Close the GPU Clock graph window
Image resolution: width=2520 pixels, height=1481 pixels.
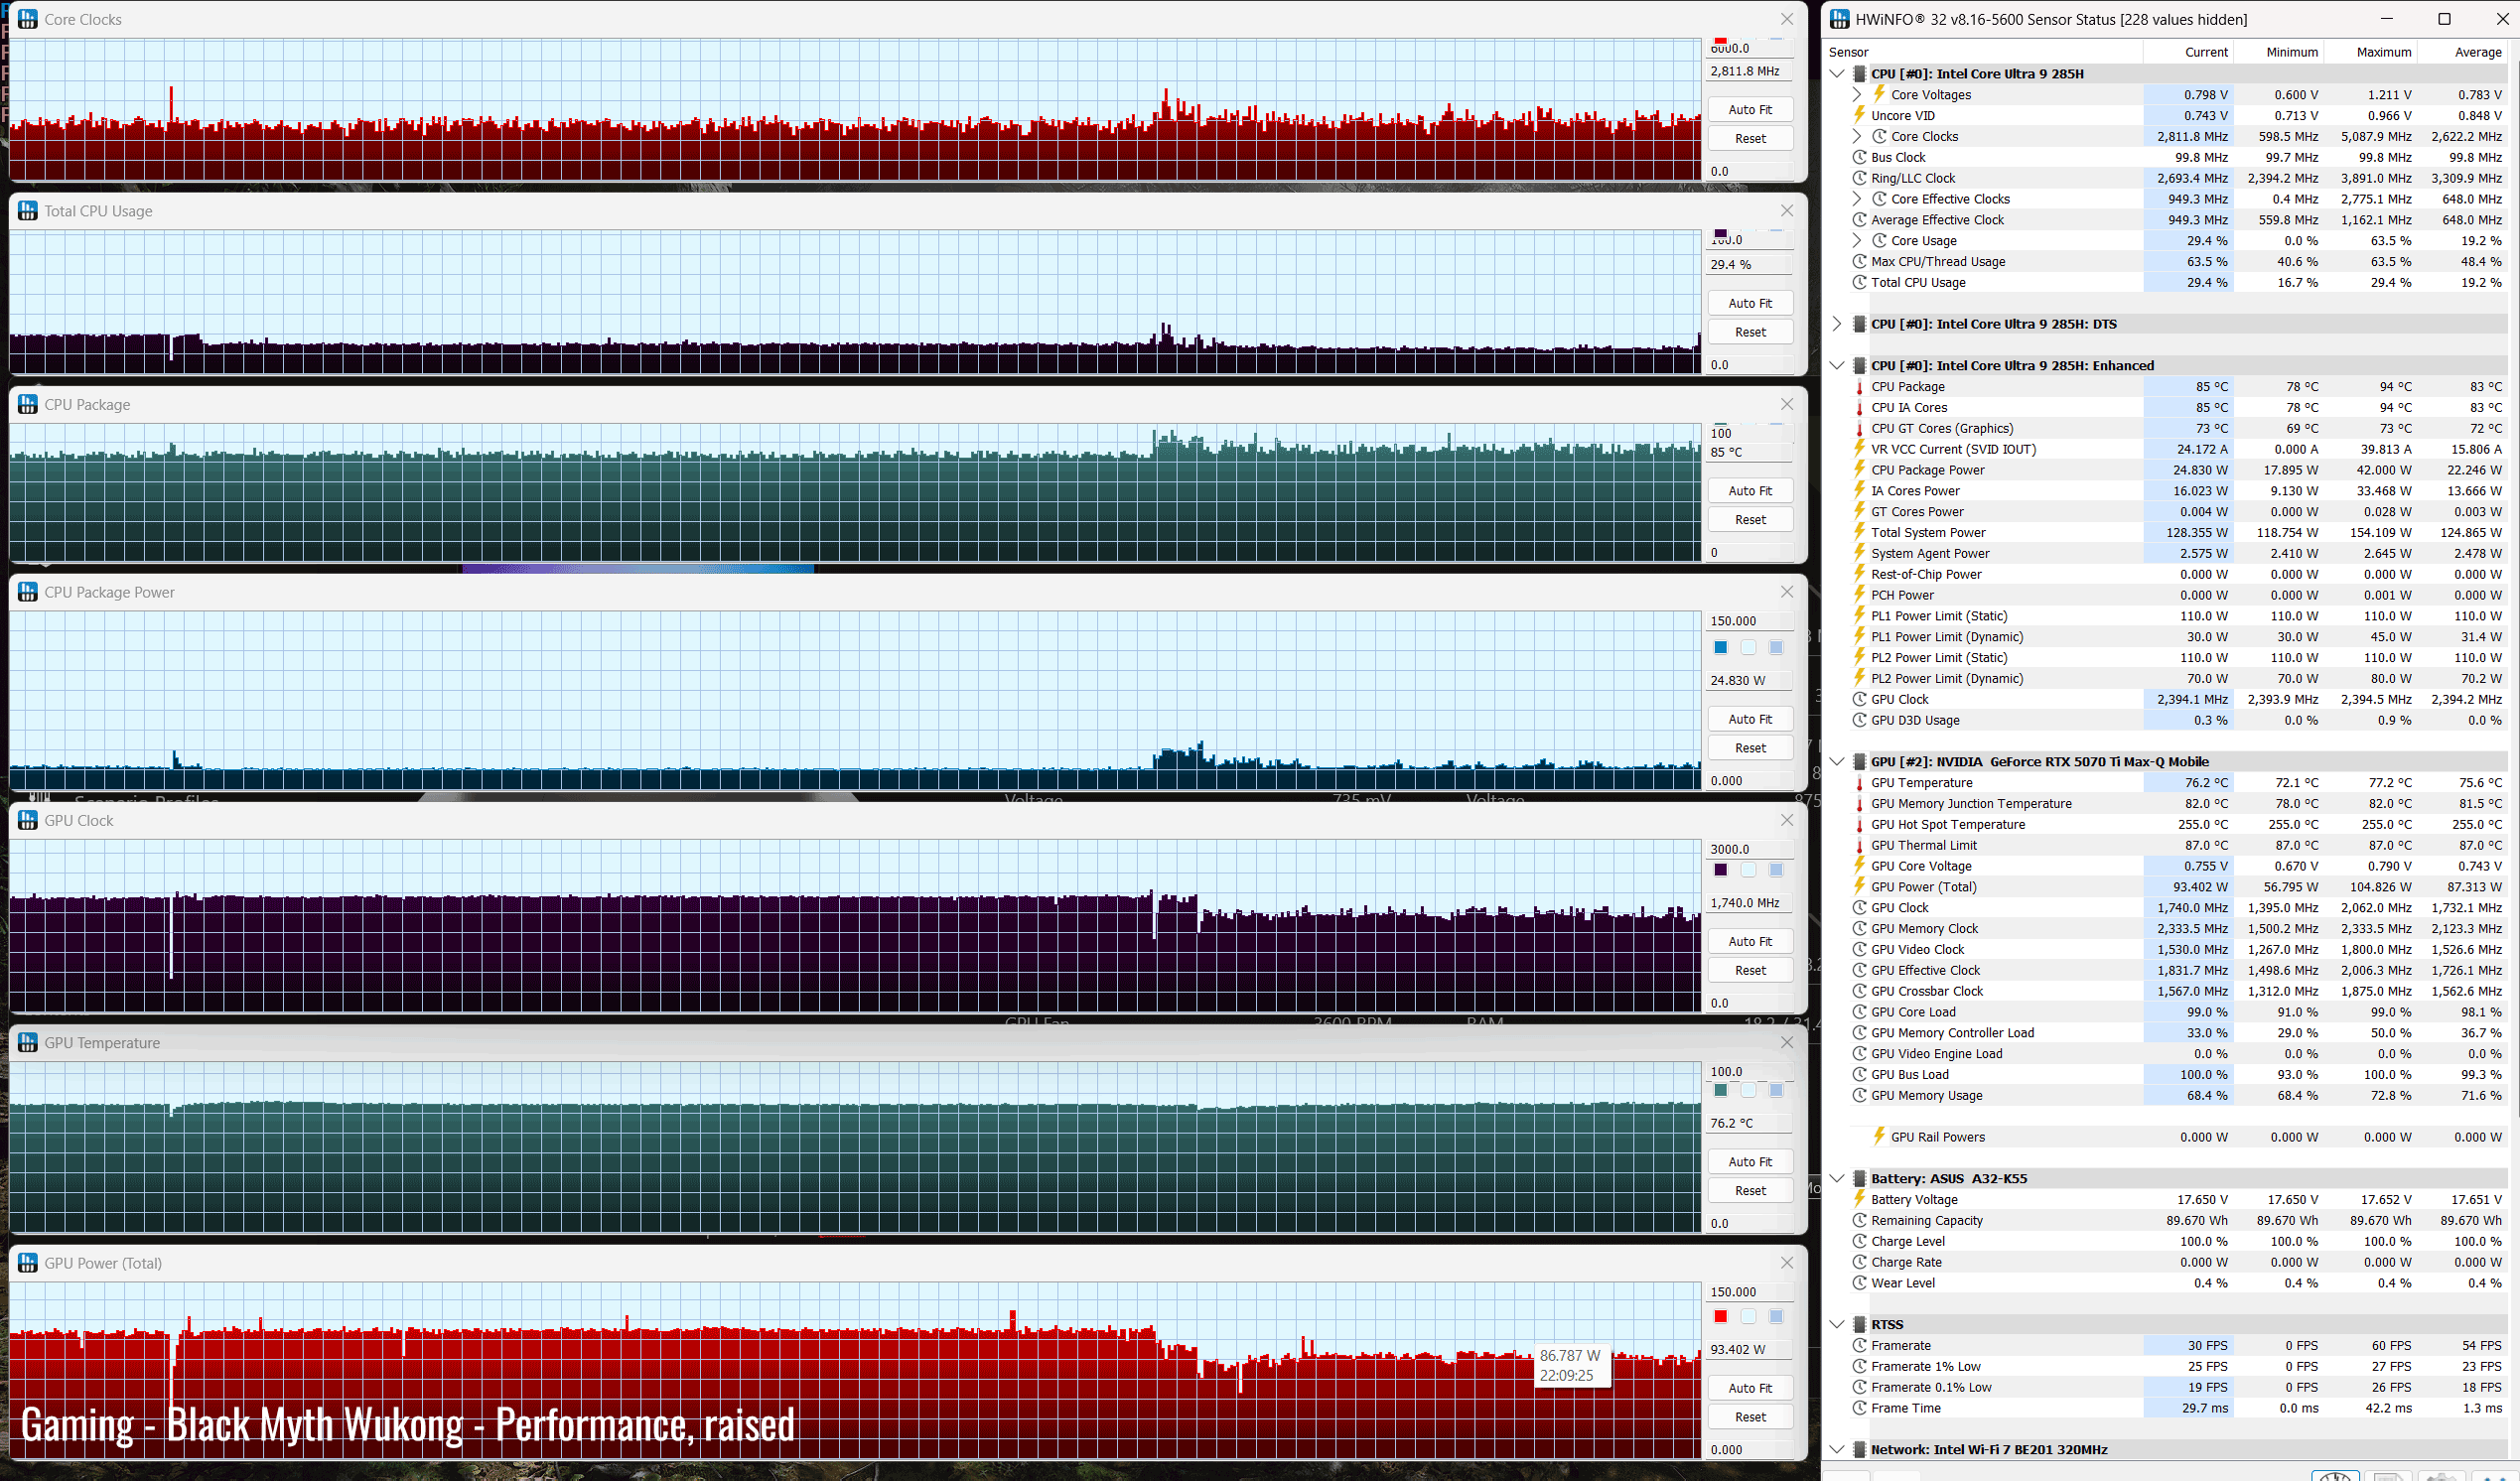pyautogui.click(x=1786, y=820)
